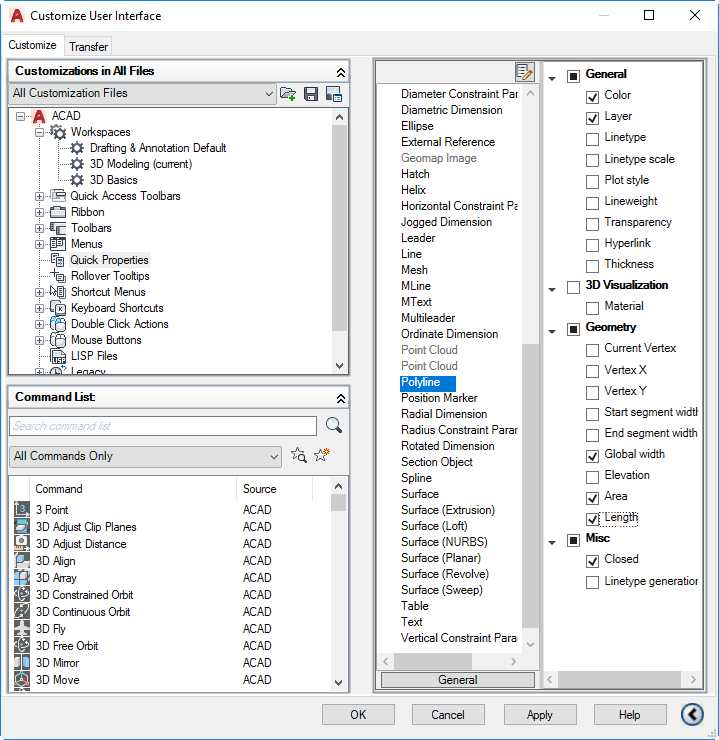The width and height of the screenshot is (719, 740).
Task: Click the Quick Properties node icon
Action: pos(58,260)
